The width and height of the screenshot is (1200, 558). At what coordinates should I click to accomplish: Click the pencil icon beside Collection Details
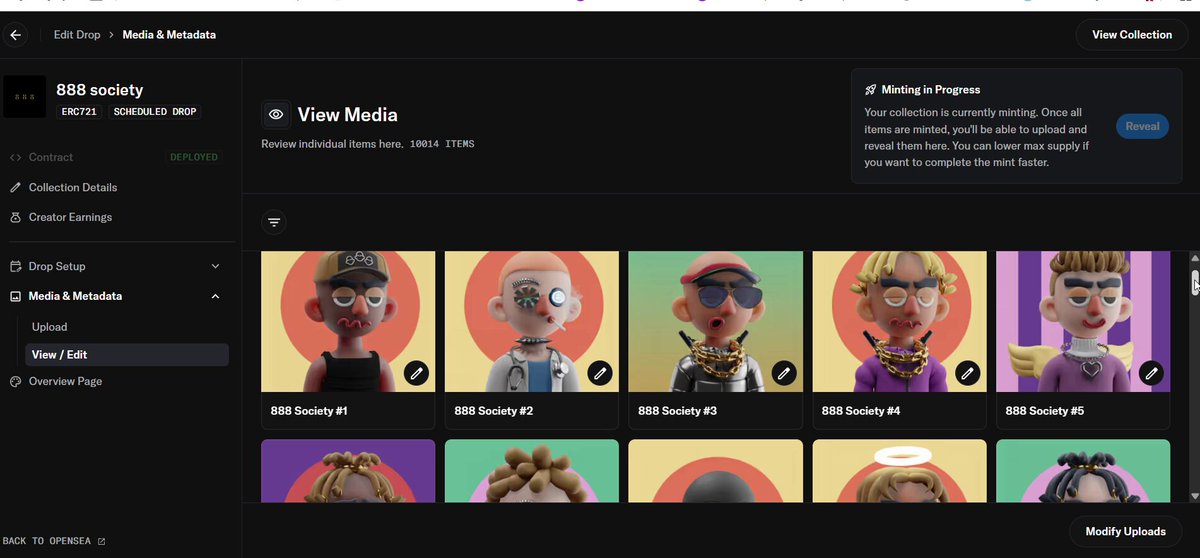pos(15,187)
